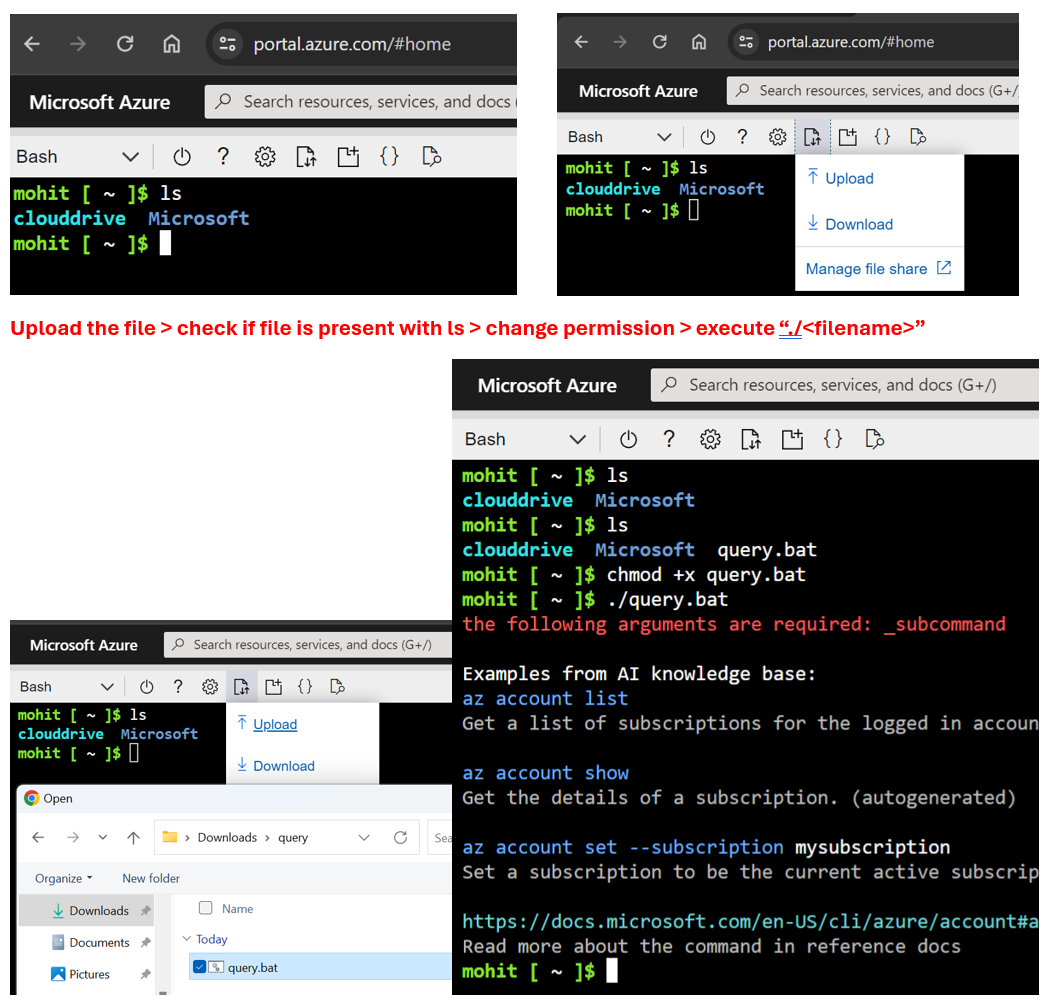Image resolution: width=1048 pixels, height=1005 pixels.
Task: Click New folder button in Open dialog
Action: click(151, 878)
